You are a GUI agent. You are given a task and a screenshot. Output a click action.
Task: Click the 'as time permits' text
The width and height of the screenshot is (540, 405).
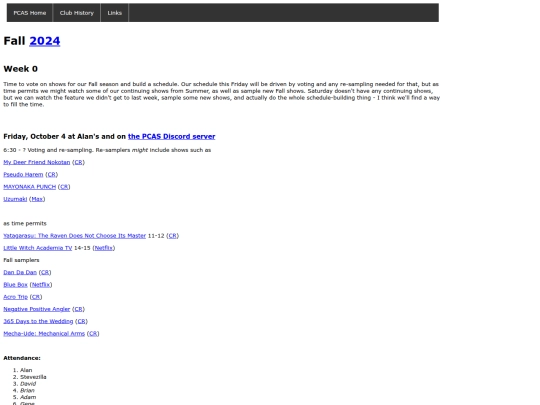(x=25, y=224)
